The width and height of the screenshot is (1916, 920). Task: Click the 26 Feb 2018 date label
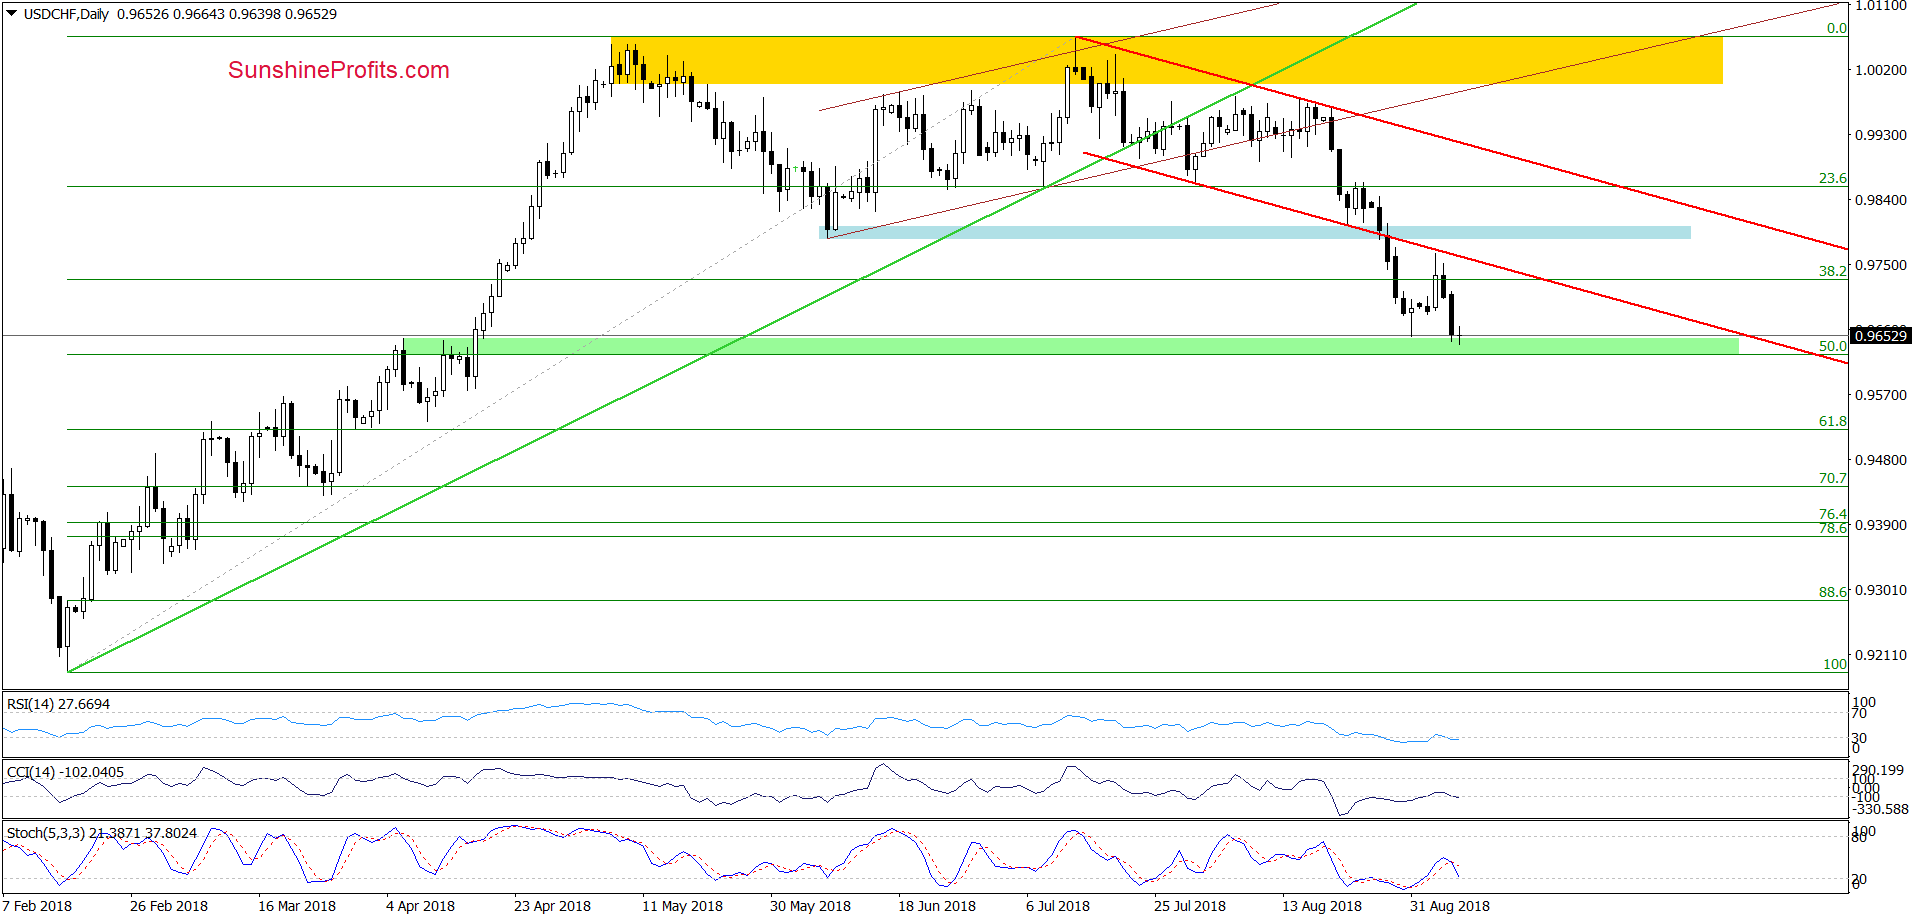point(169,906)
